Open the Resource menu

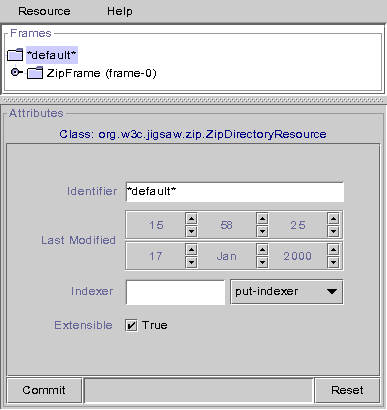click(44, 11)
